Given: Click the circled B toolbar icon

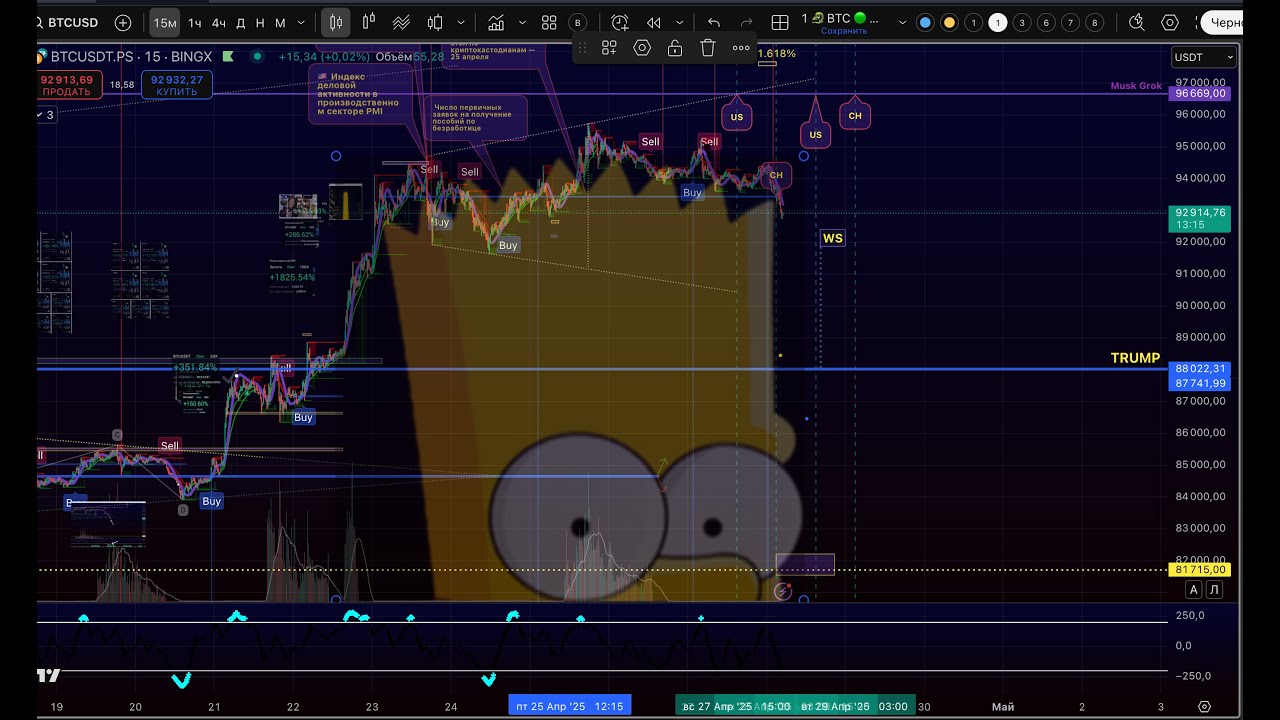Looking at the screenshot, I should tap(577, 22).
